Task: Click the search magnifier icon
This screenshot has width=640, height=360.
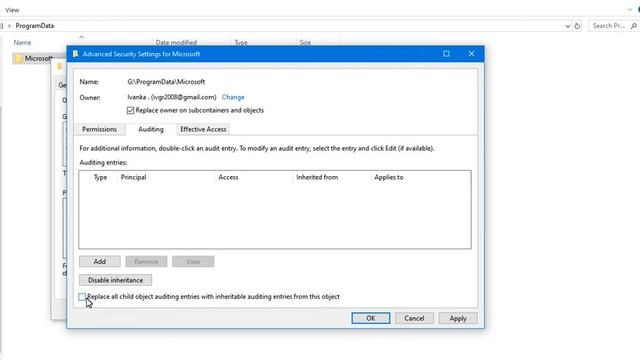Action: [x=633, y=26]
